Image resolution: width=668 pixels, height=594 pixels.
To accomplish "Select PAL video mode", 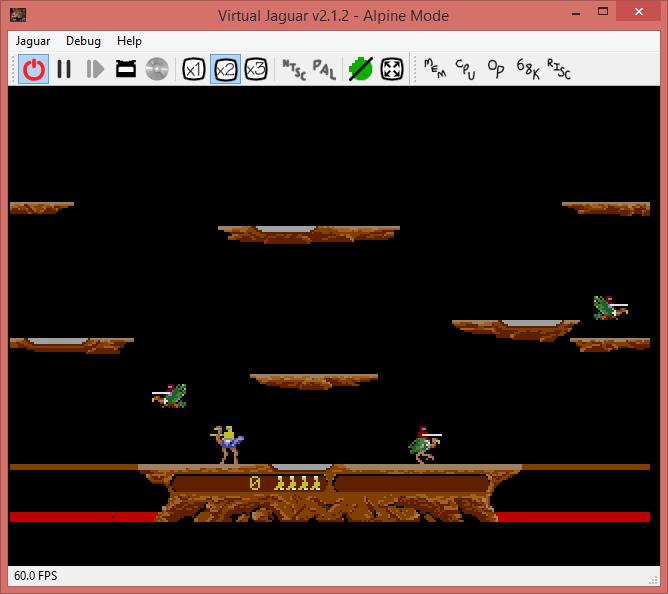I will (324, 69).
